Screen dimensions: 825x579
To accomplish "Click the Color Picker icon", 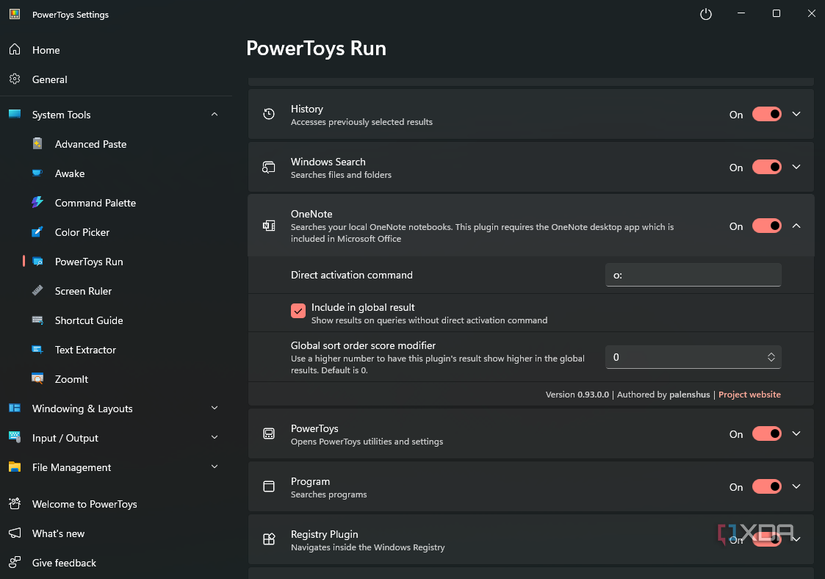I will click(x=37, y=232).
